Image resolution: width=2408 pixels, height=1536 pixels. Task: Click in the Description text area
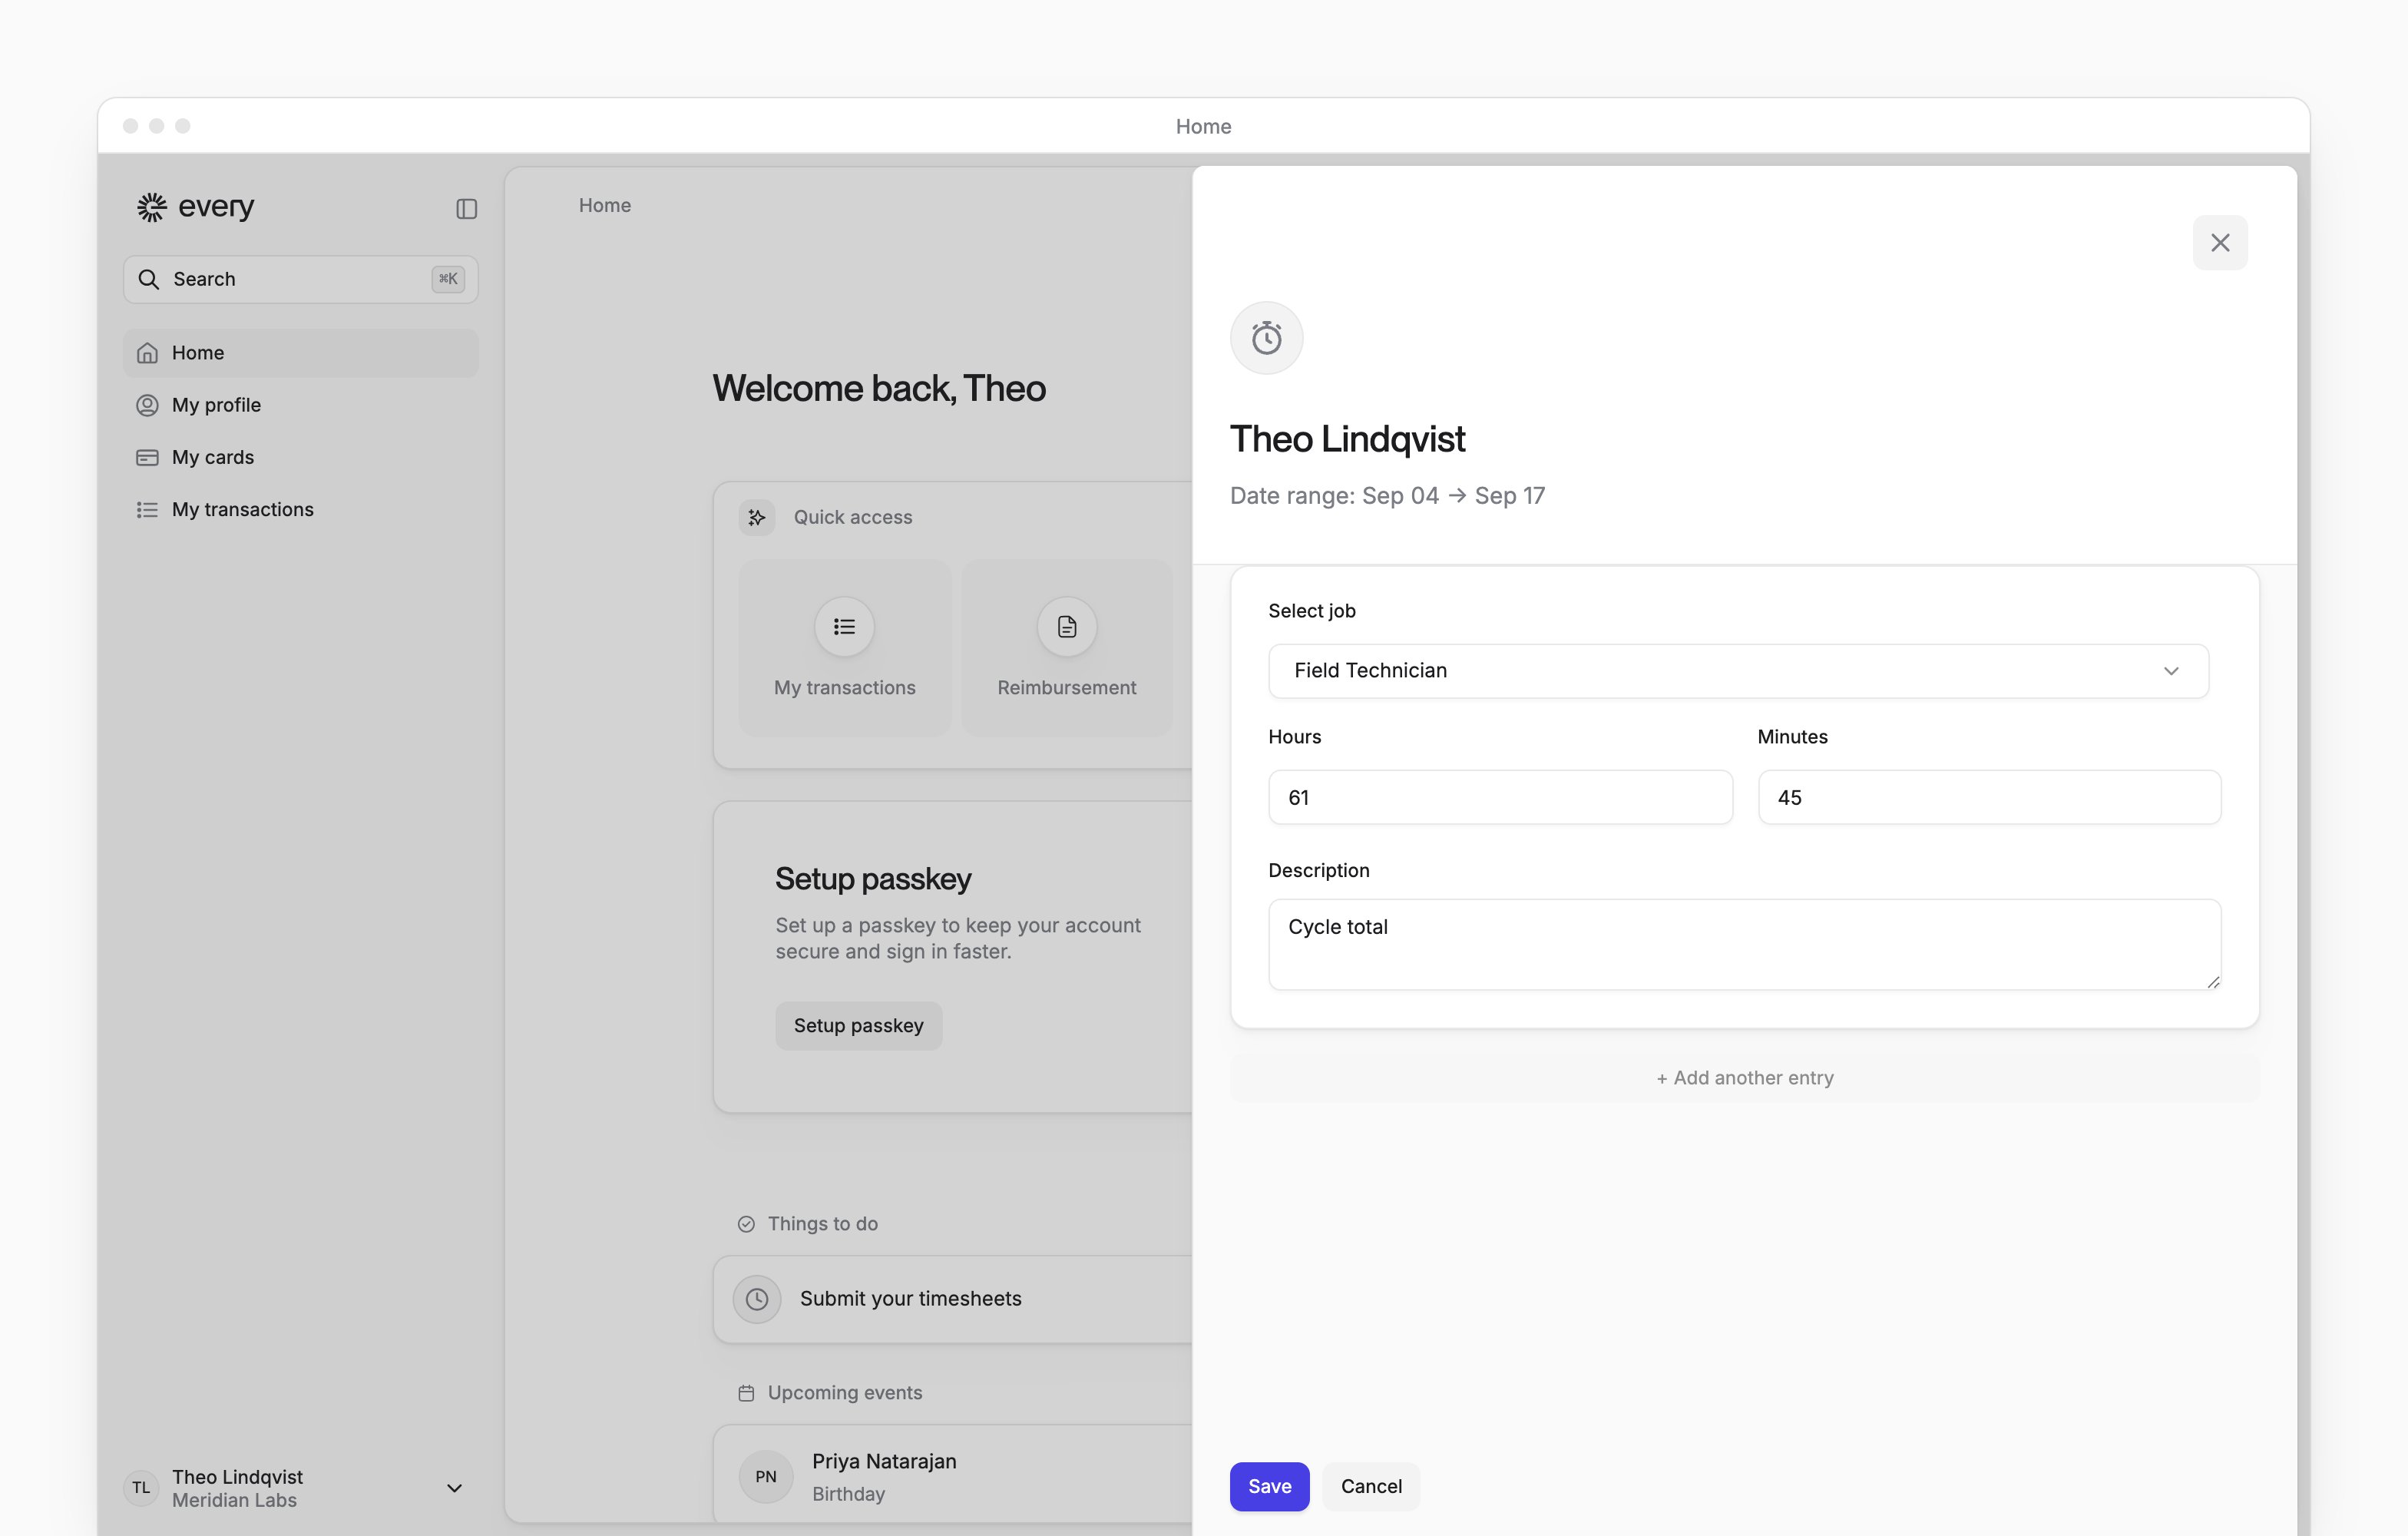pos(1744,944)
